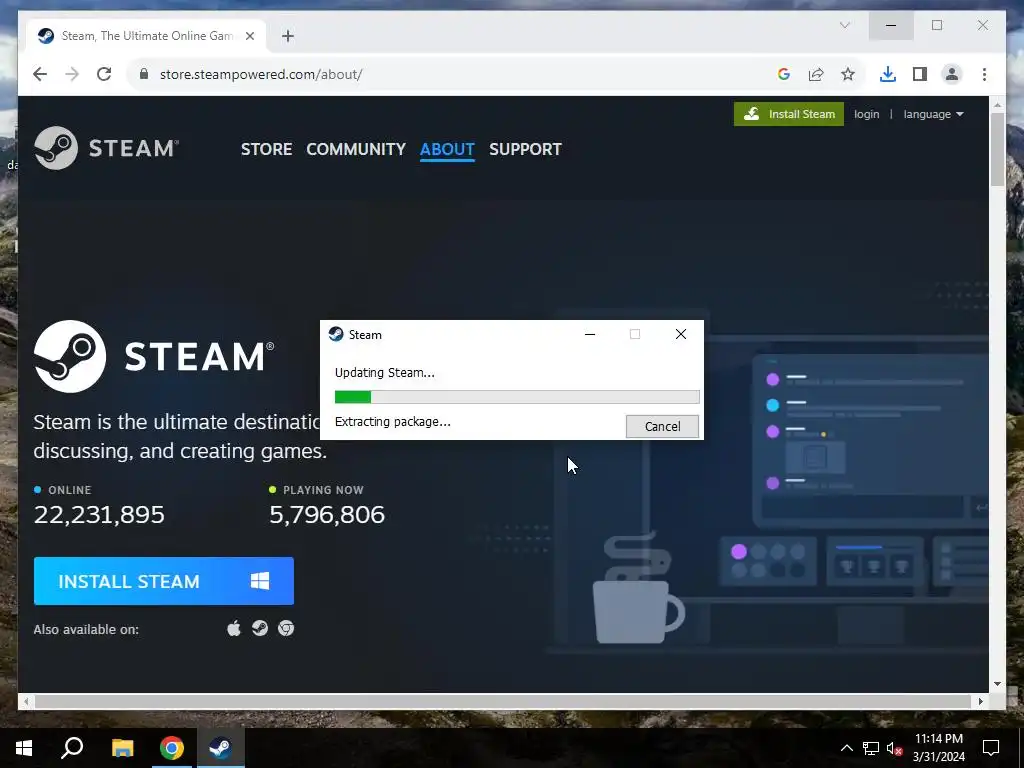This screenshot has width=1024, height=768.
Task: Click the ONLINE count 22,231,895
Action: click(x=99, y=515)
